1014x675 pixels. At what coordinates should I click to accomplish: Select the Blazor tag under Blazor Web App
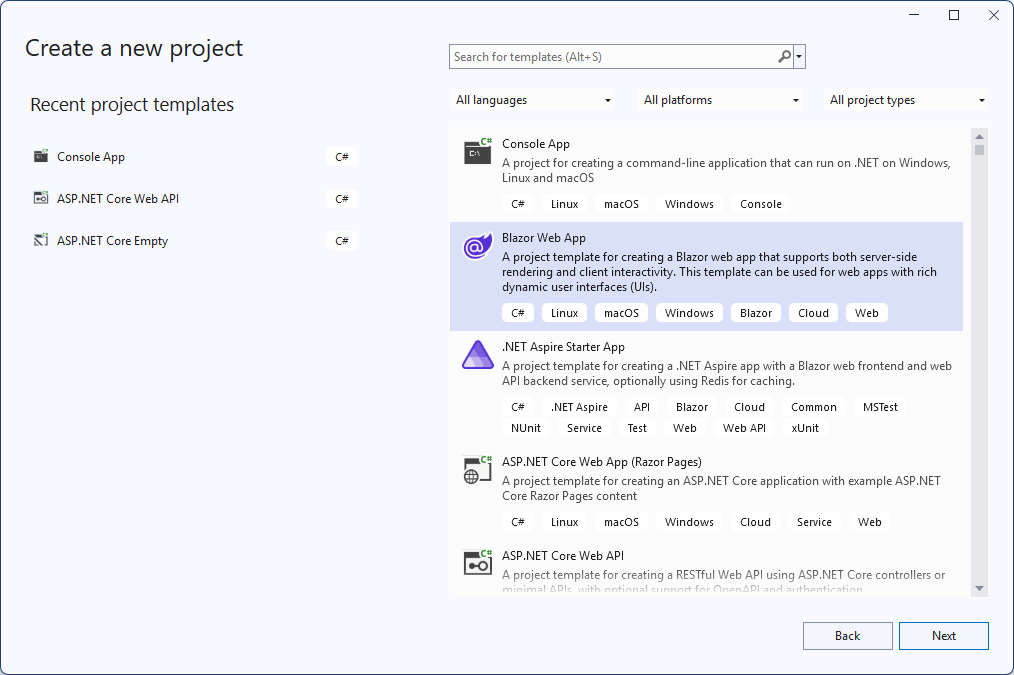[x=755, y=312]
